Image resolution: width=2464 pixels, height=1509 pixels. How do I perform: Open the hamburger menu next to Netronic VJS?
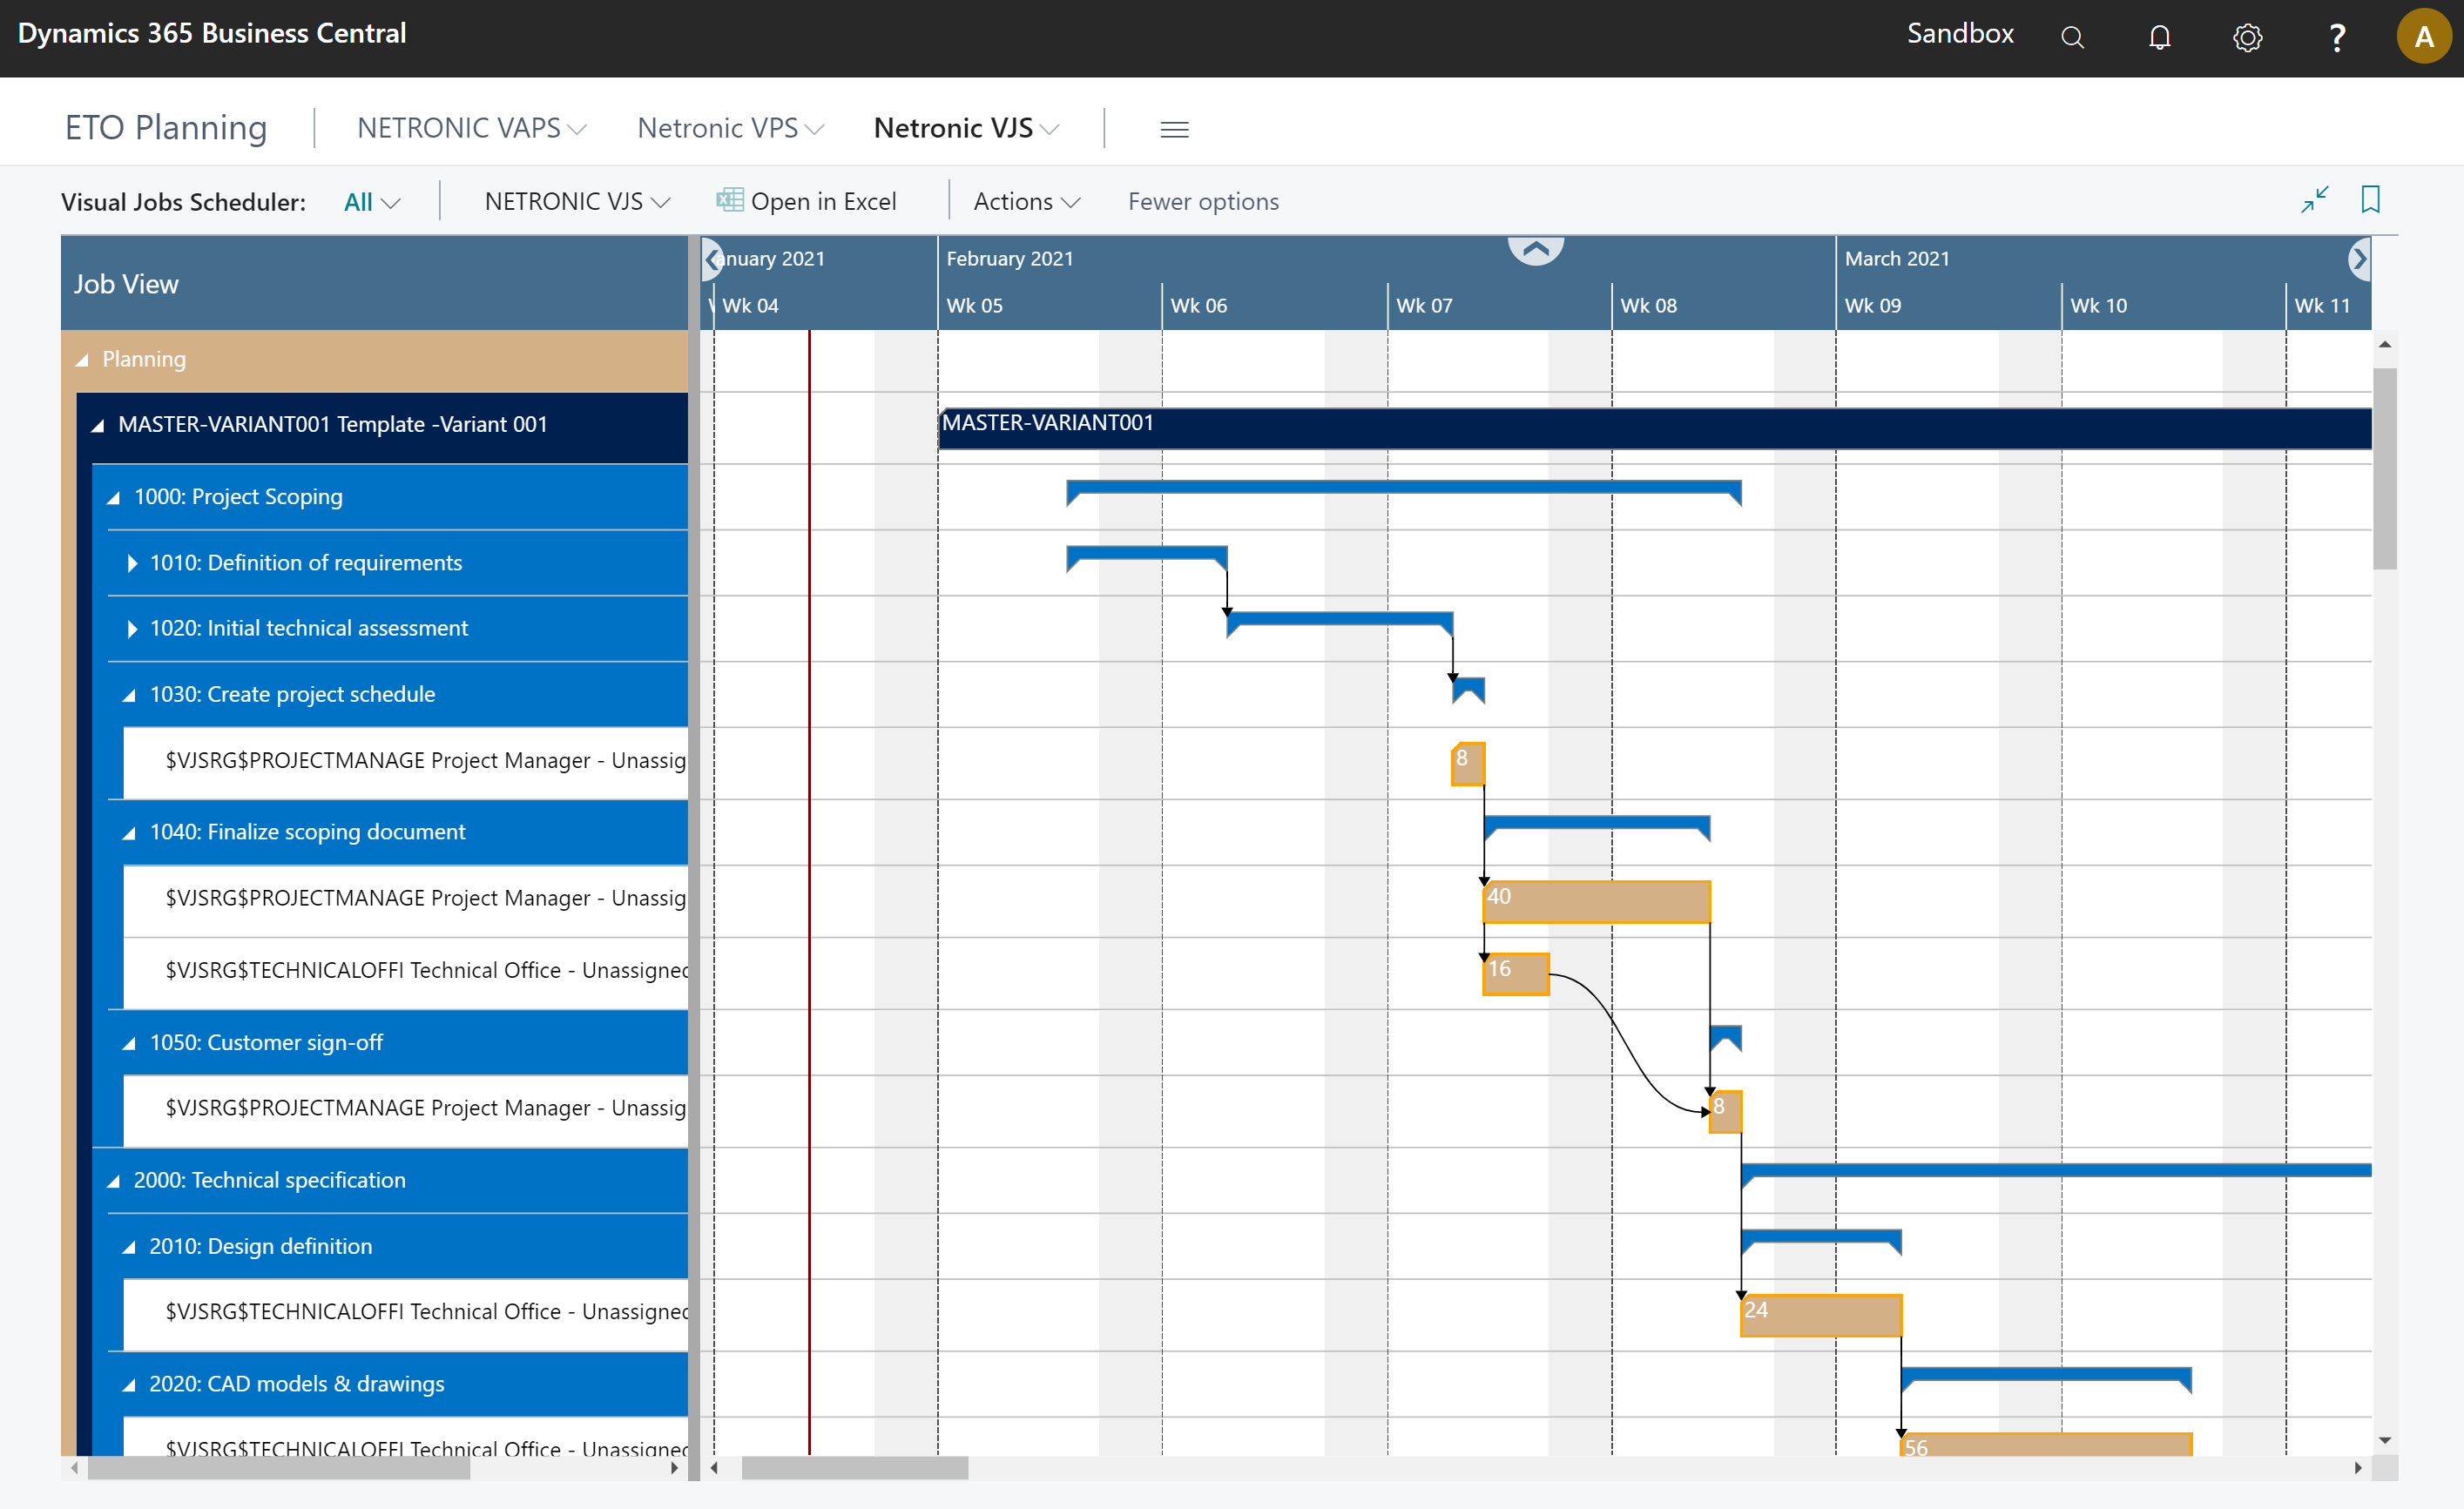tap(1174, 128)
